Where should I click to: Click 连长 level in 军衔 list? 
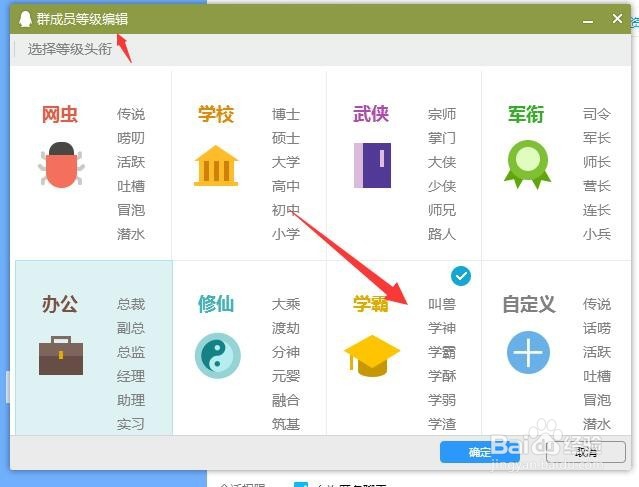(597, 210)
